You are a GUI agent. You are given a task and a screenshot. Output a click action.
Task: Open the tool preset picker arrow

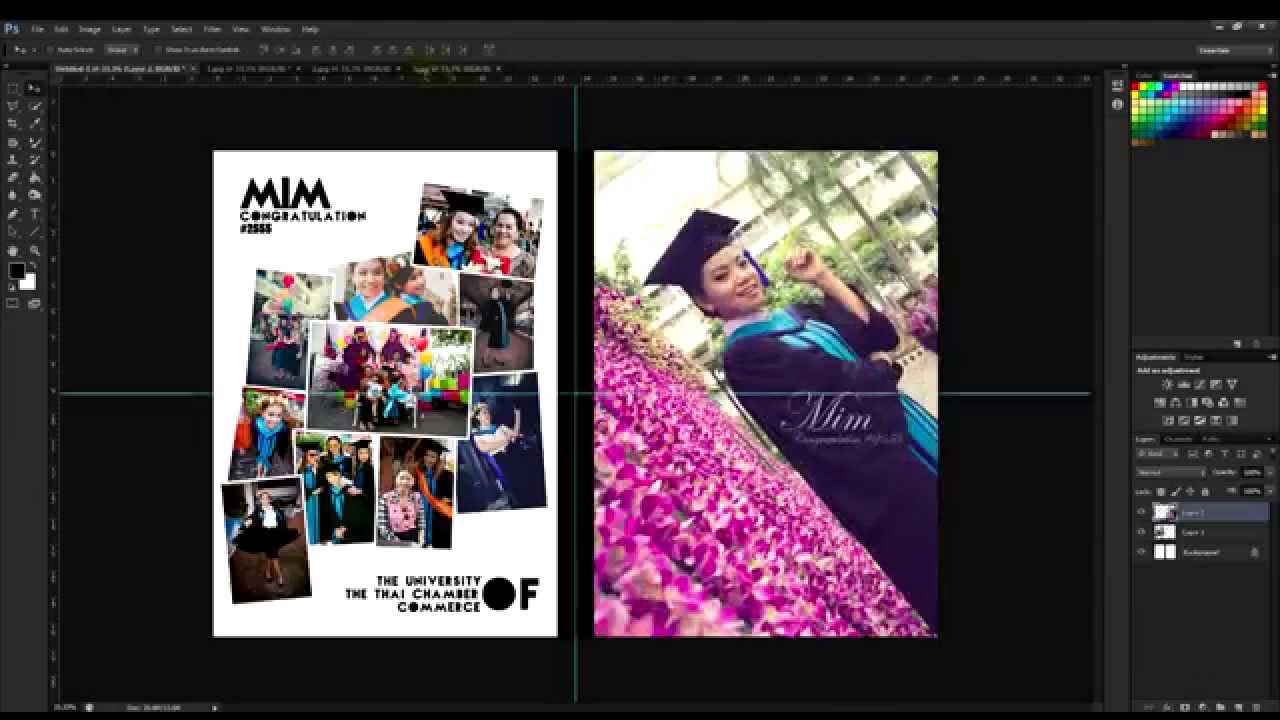point(33,49)
